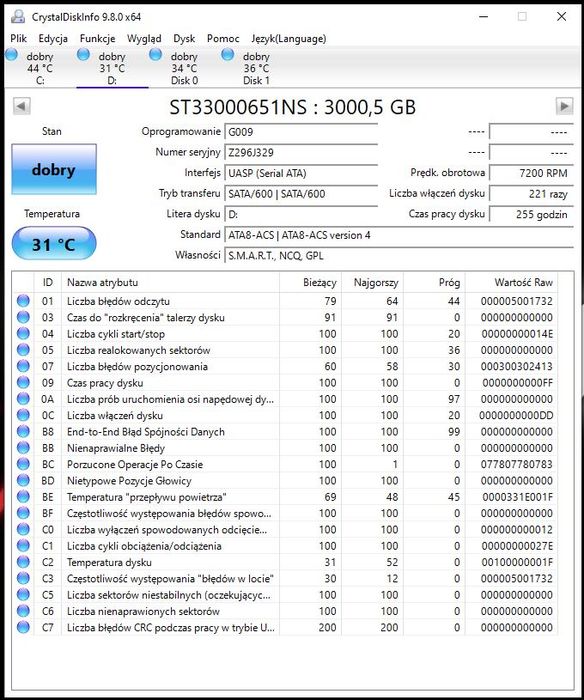Click blue status orb of Disk 0

pyautogui.click(x=155, y=55)
